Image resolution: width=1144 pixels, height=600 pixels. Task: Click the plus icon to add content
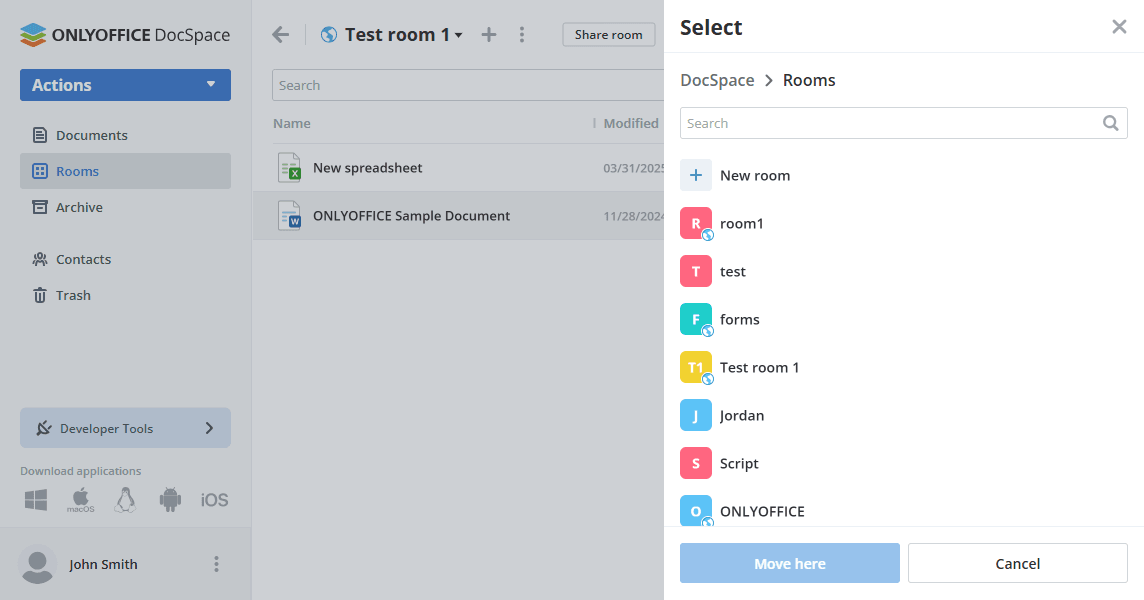[488, 34]
